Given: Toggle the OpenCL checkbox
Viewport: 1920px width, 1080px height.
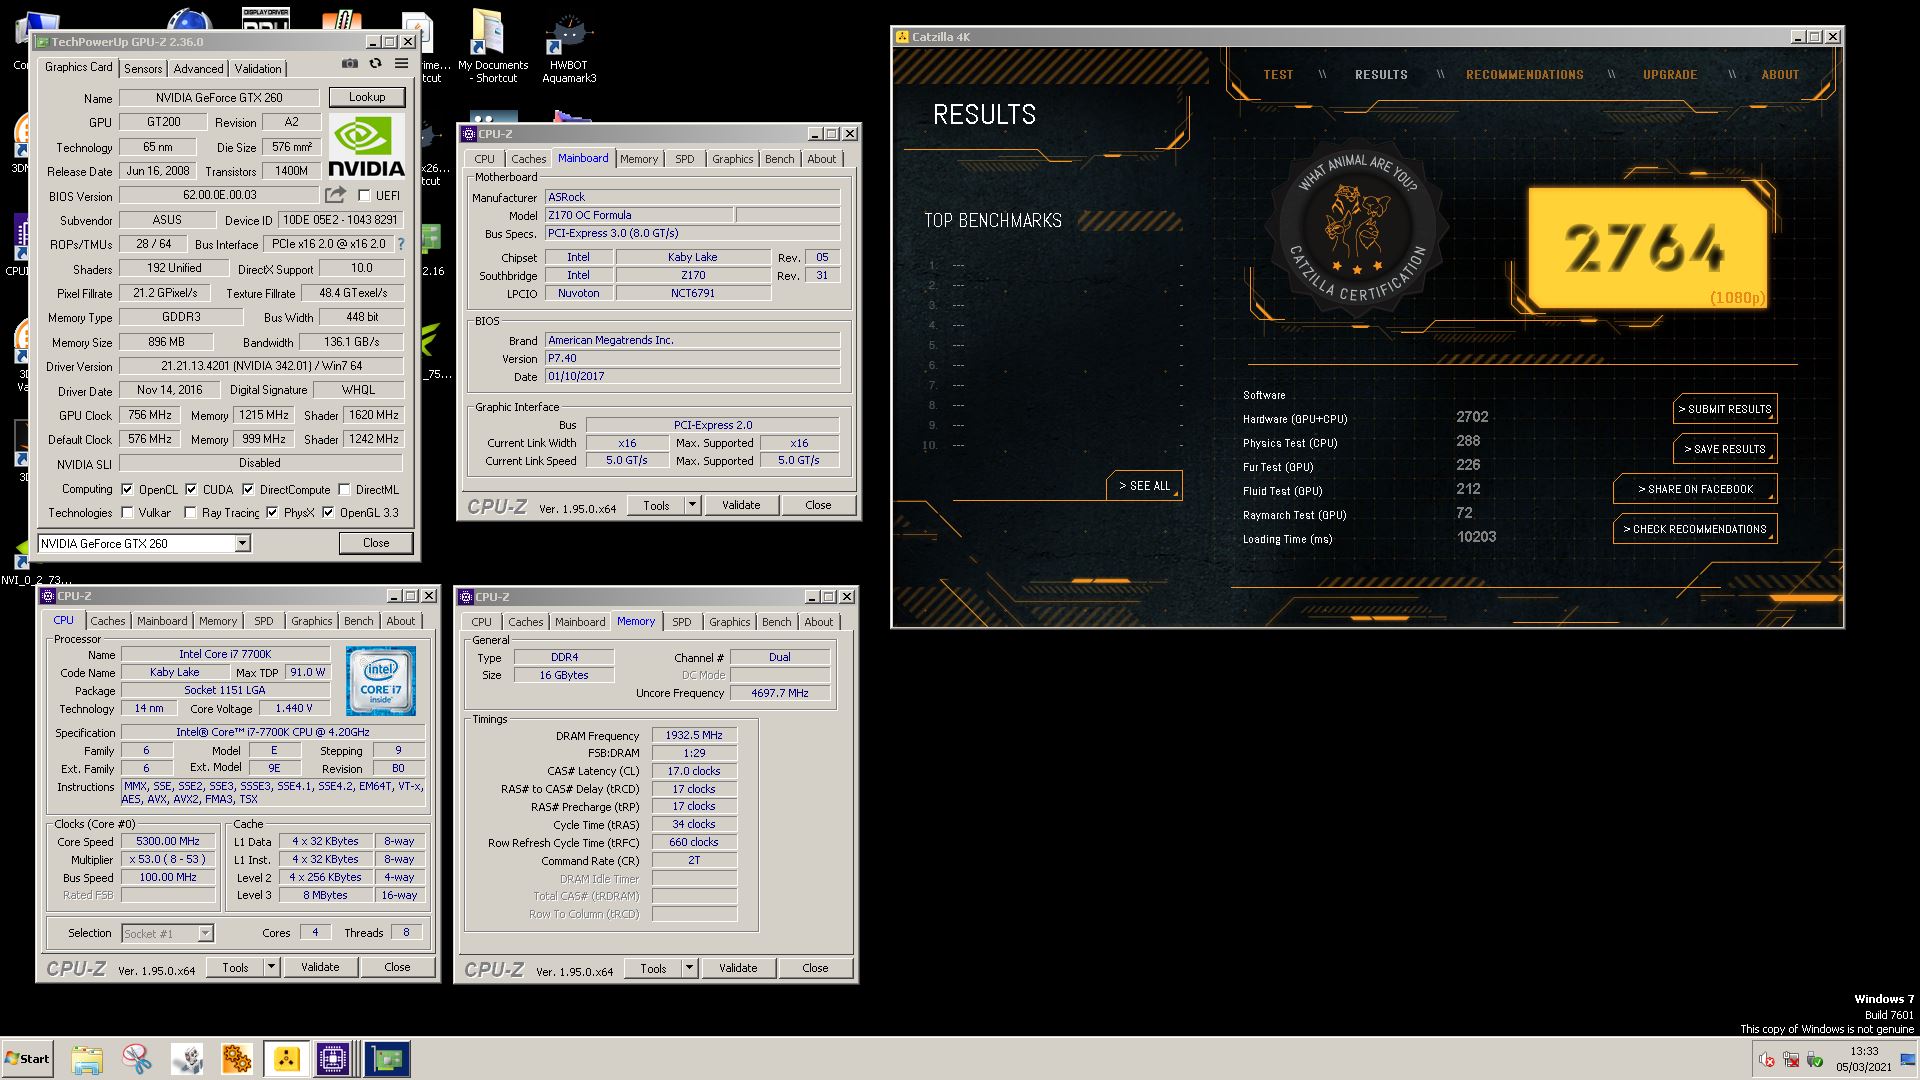Looking at the screenshot, I should tap(127, 490).
